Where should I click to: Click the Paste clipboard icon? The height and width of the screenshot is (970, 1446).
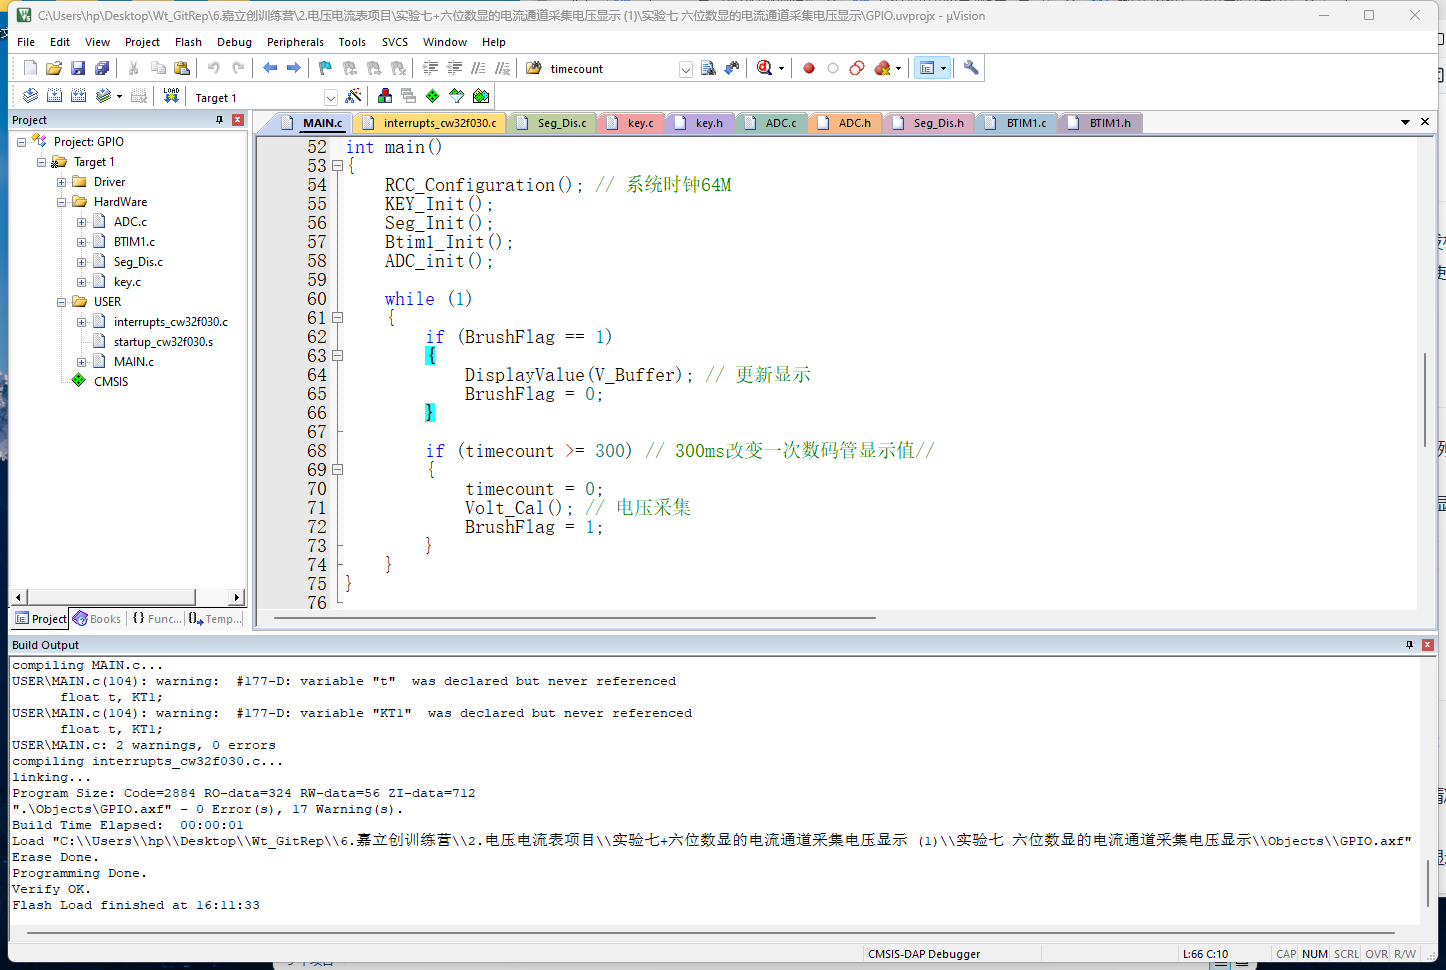click(182, 68)
